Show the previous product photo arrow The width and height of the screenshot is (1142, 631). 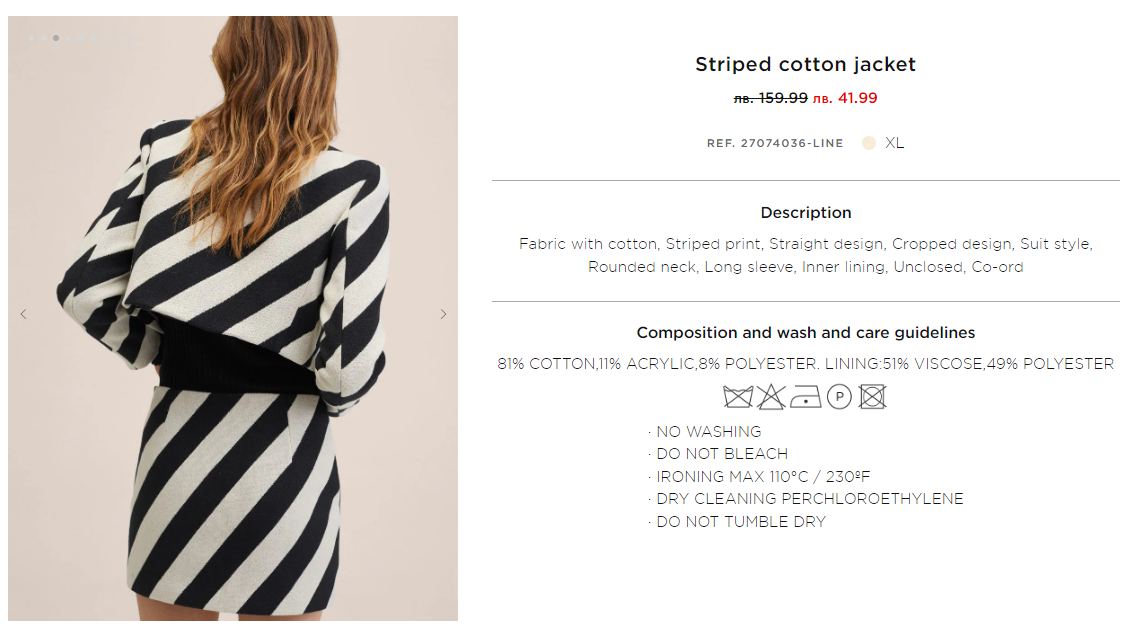coord(23,314)
